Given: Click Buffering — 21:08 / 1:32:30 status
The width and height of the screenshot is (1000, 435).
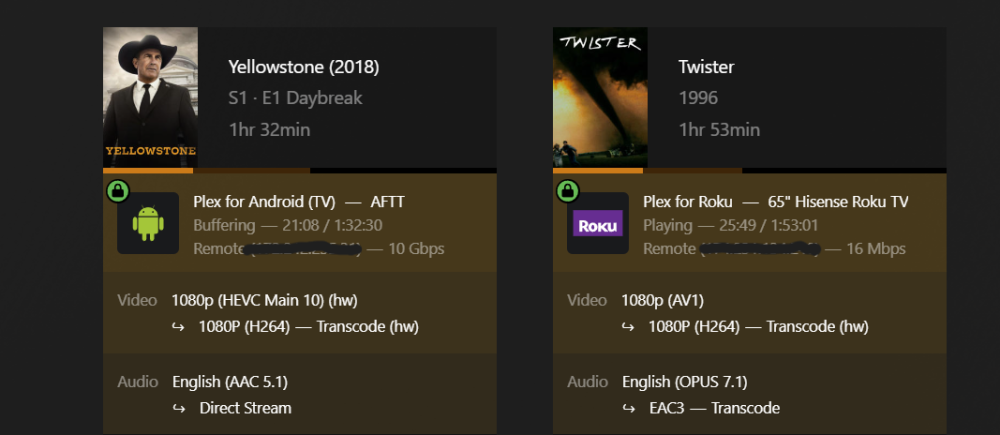Looking at the screenshot, I should (288, 225).
